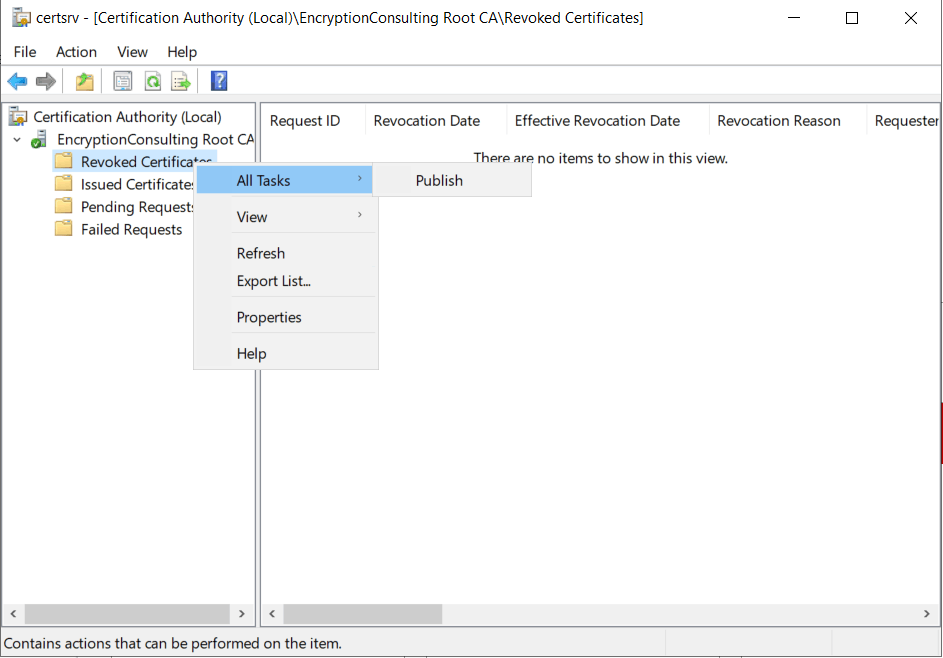The height and width of the screenshot is (658, 943).
Task: Click the tree pane horizontal scrollbar thumb
Action: (127, 613)
